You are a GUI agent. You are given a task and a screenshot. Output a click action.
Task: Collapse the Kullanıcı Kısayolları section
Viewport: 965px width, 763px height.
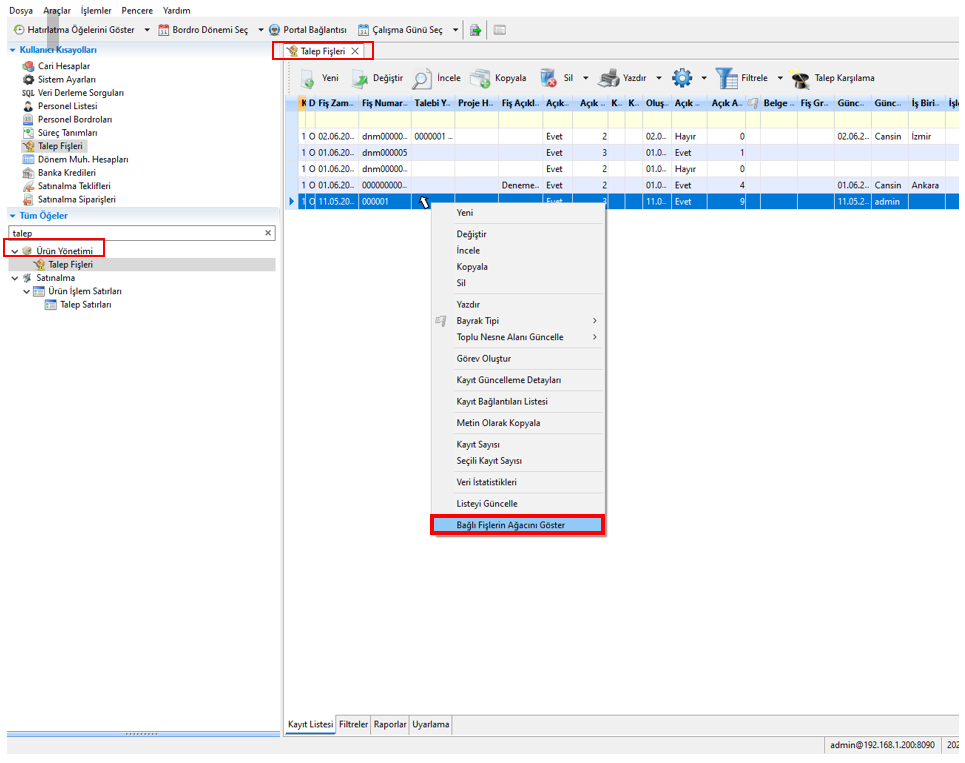[13, 50]
